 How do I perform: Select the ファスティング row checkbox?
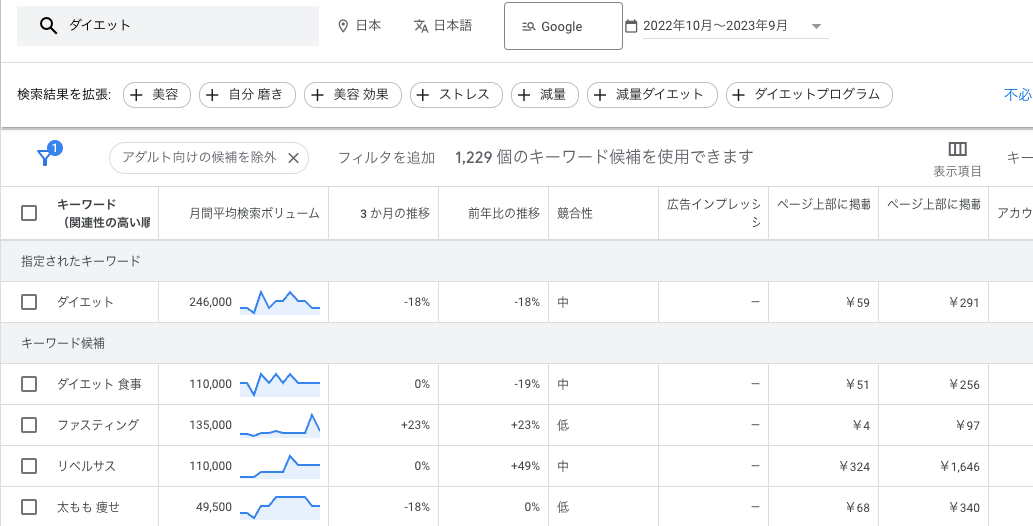click(29, 425)
